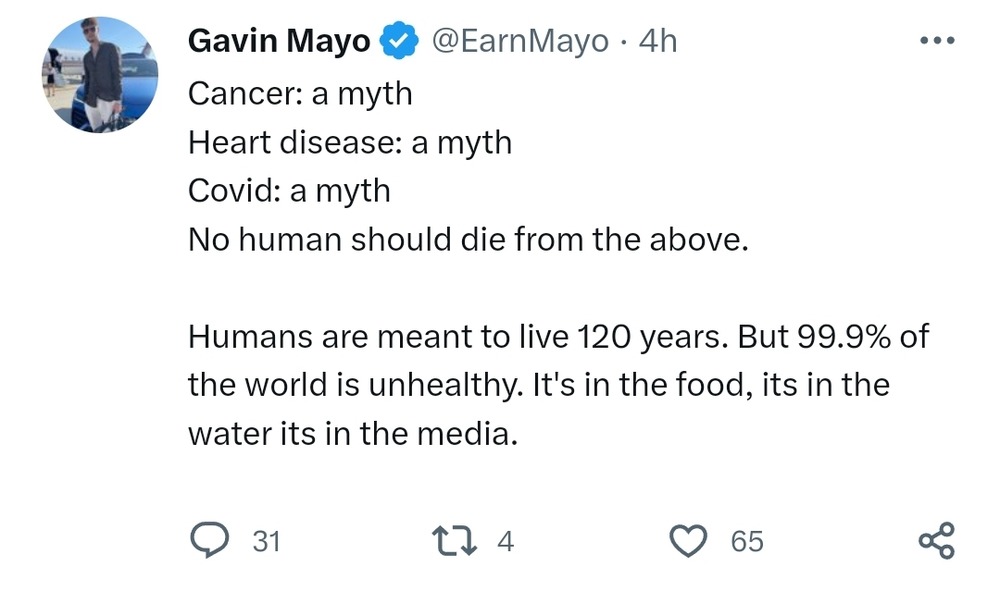Viewport: 1000px width, 591px height.
Task: Click the 'Cancer: a myth' line
Action: [300, 93]
